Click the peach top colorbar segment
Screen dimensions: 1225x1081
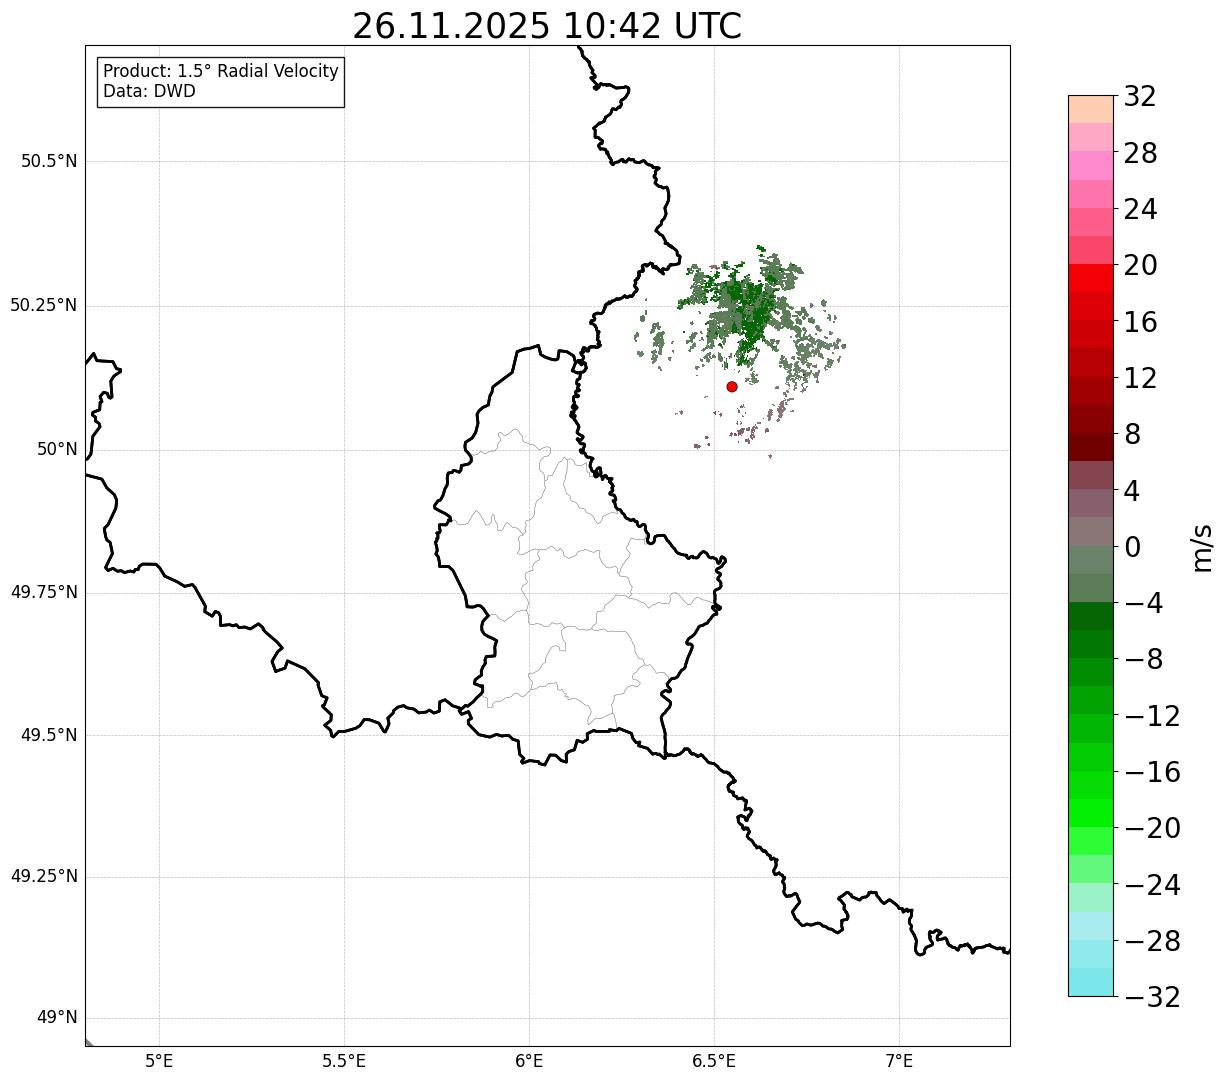(1091, 109)
